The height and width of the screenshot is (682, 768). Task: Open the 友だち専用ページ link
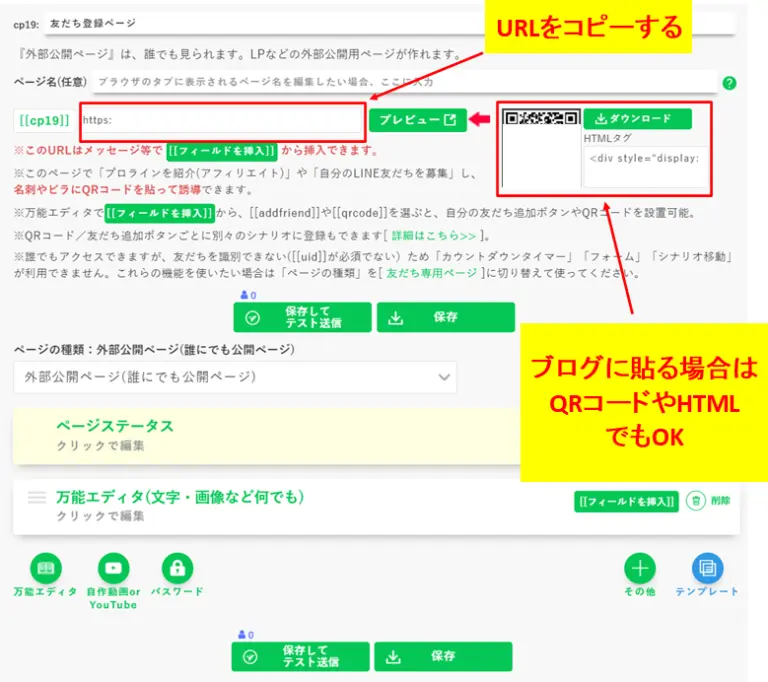[432, 273]
